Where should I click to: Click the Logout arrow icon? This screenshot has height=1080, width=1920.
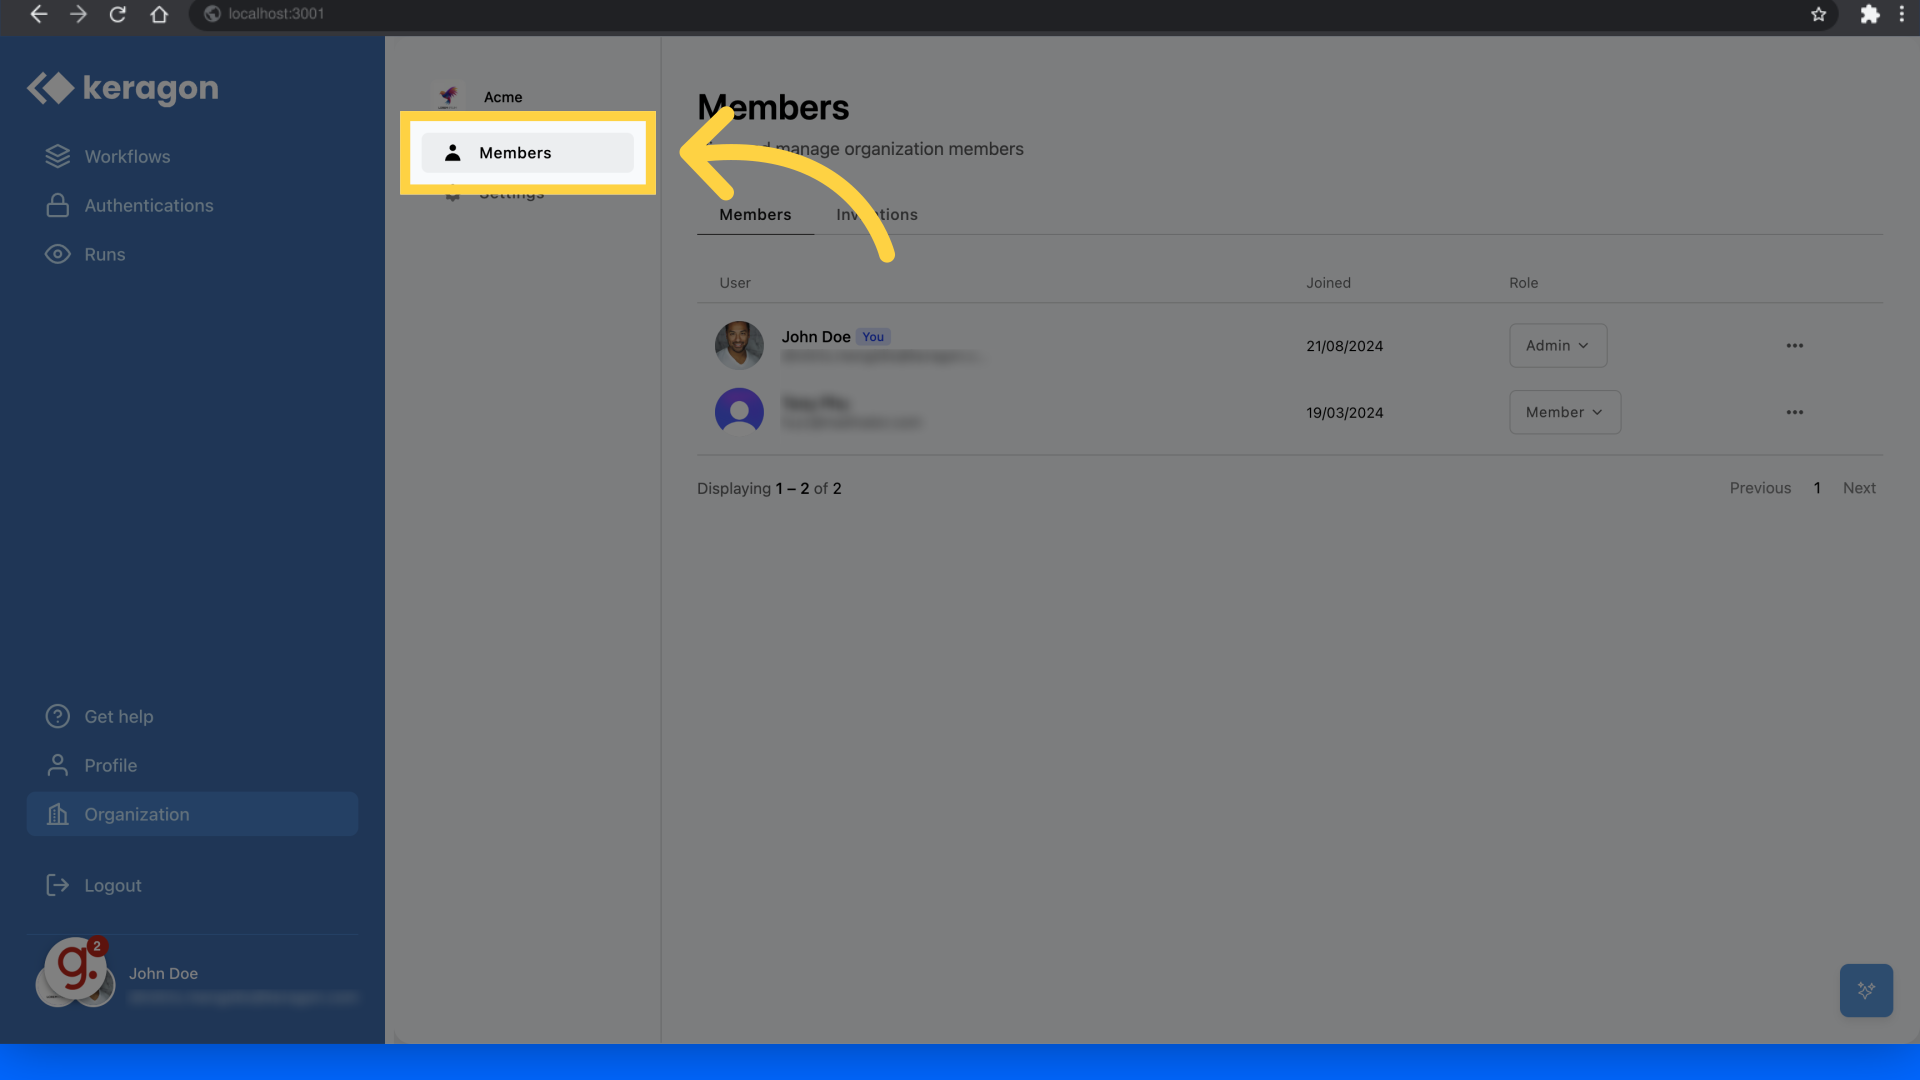pos(58,886)
